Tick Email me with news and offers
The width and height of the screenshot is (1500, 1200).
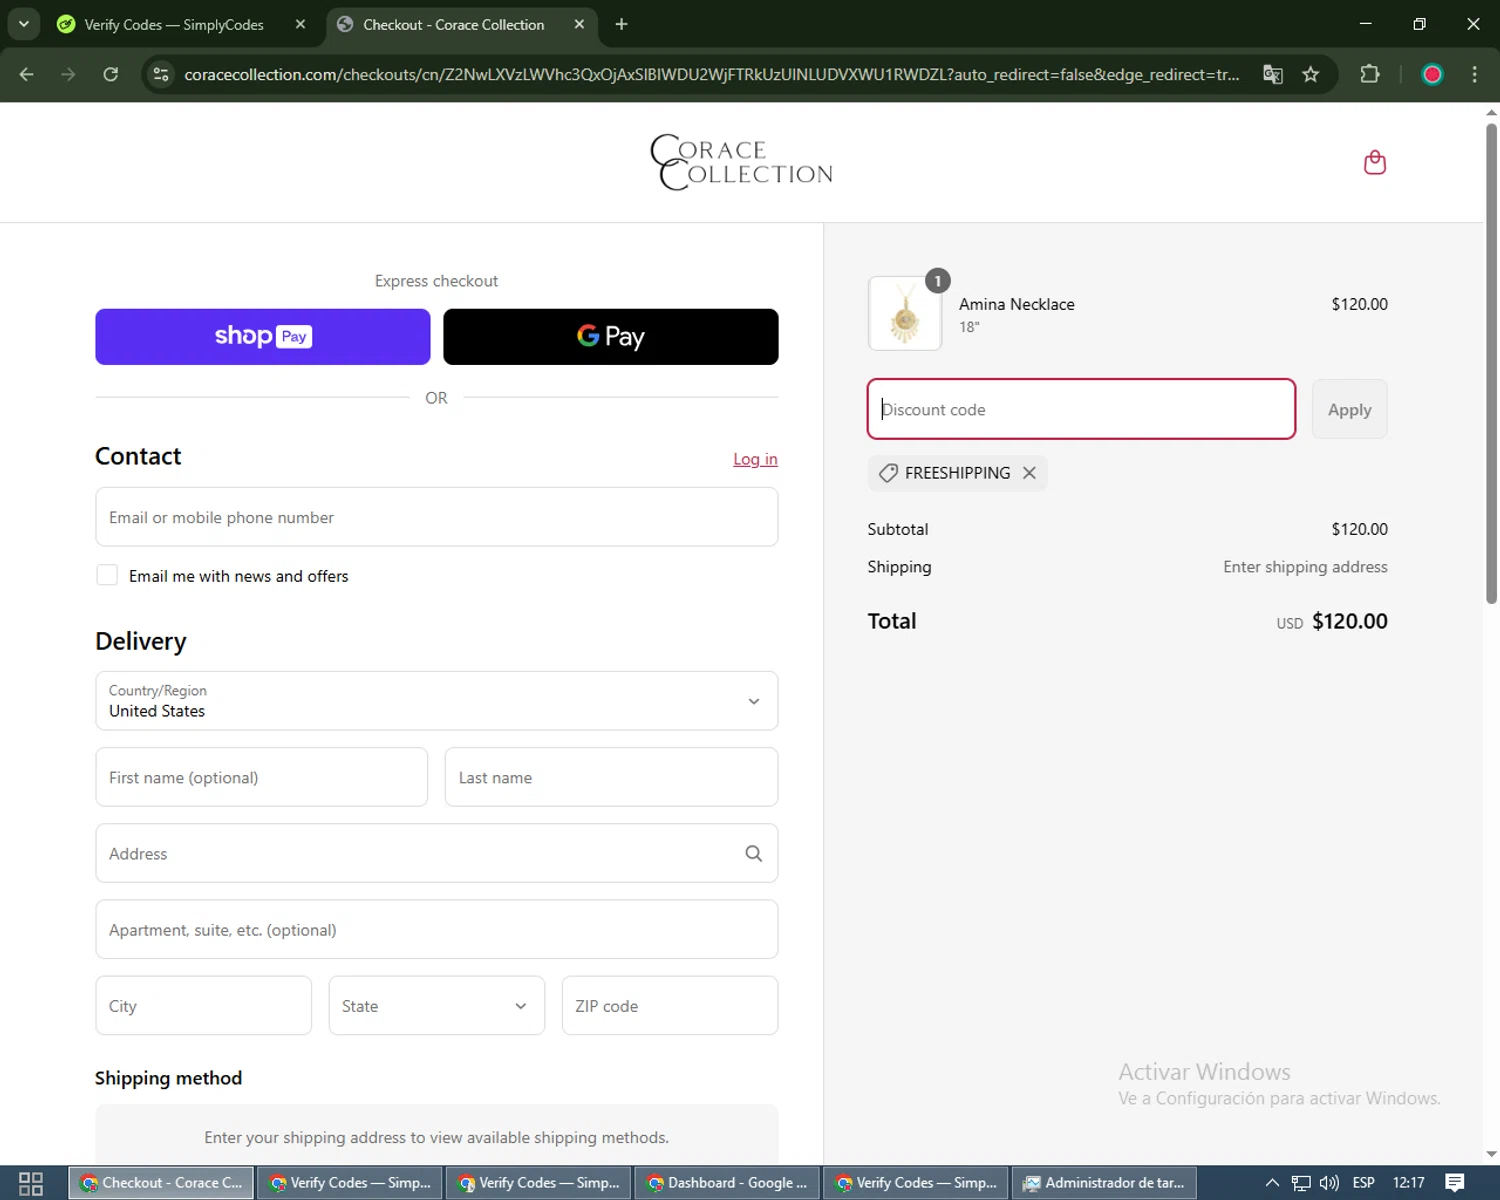107,575
